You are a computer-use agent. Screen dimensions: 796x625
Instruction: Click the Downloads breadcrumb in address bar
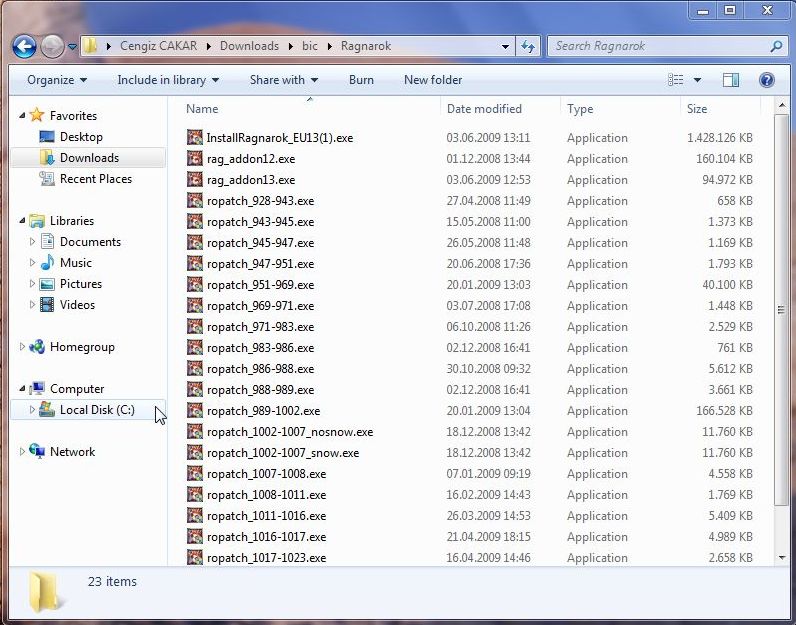tap(249, 46)
